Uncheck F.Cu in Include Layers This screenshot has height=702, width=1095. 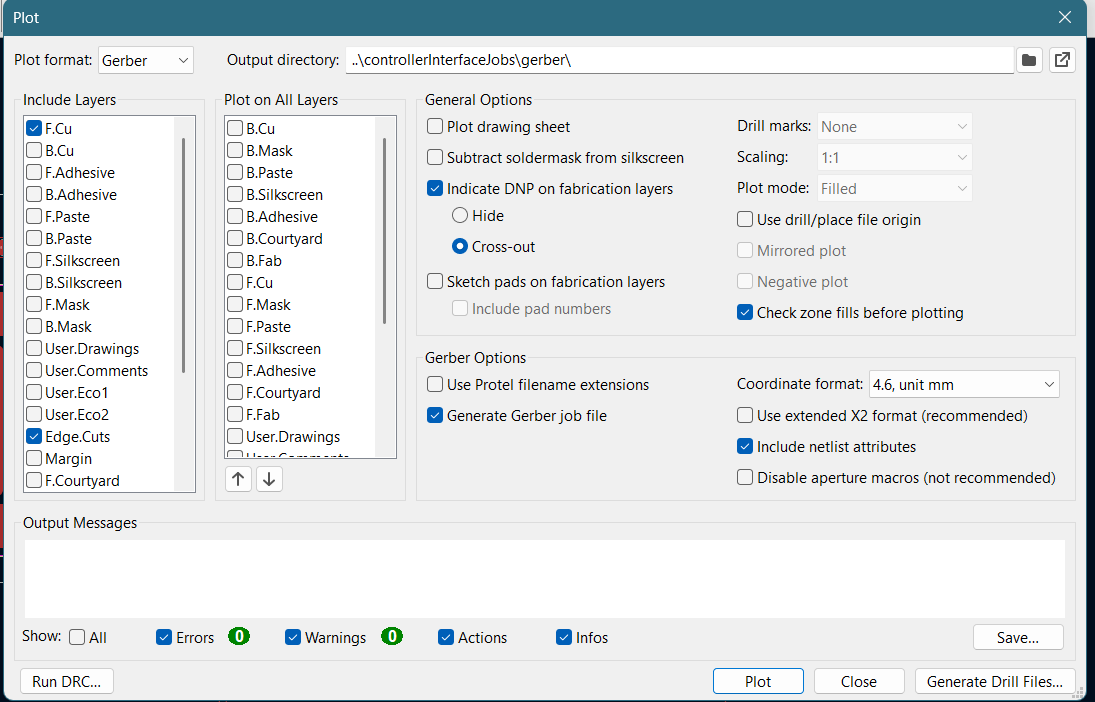tap(34, 129)
